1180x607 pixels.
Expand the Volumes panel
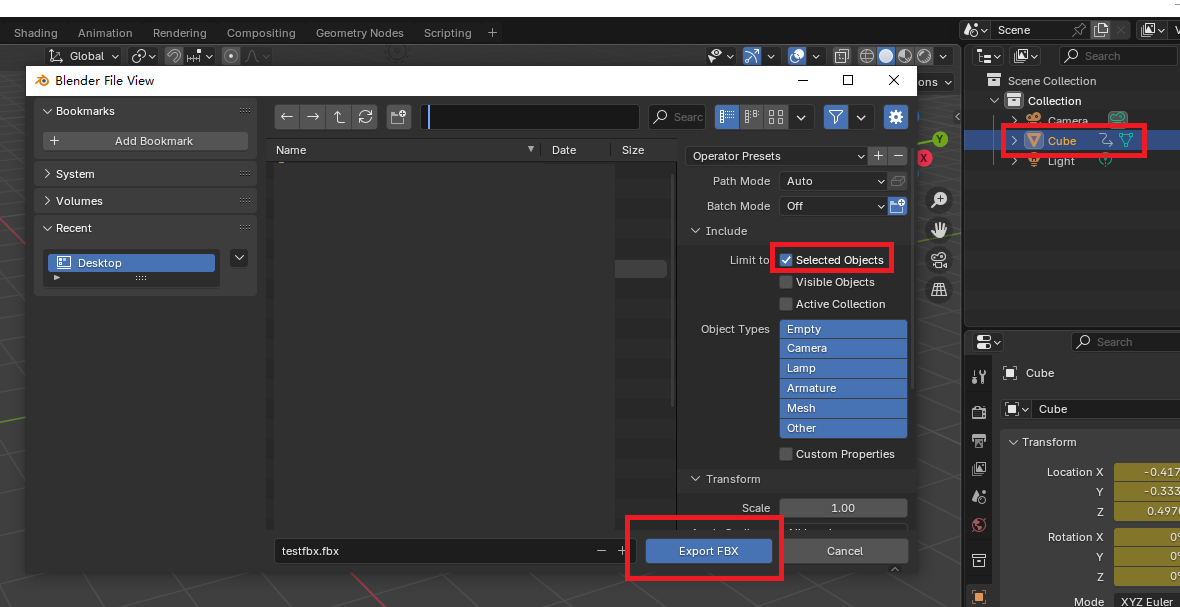point(48,201)
